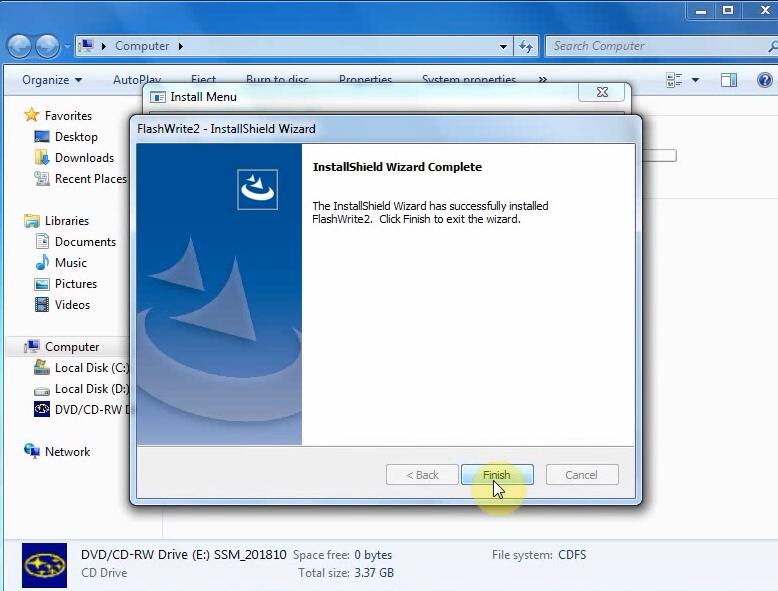This screenshot has height=591, width=778.
Task: Click AutoPlay in the Explorer toolbar
Action: click(137, 79)
